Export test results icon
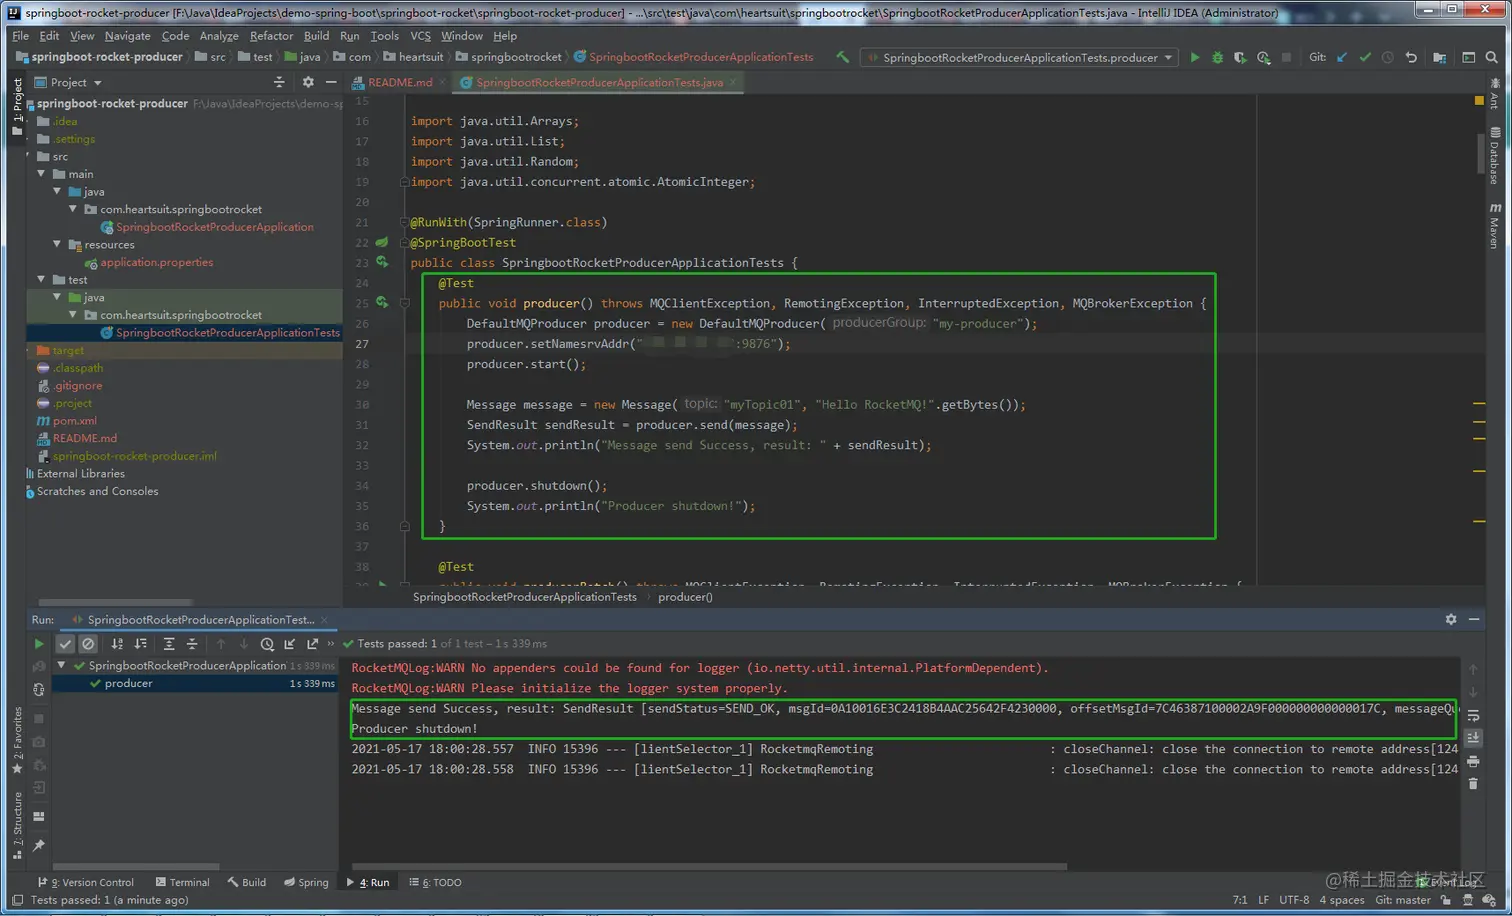This screenshot has width=1512, height=916. [x=313, y=644]
